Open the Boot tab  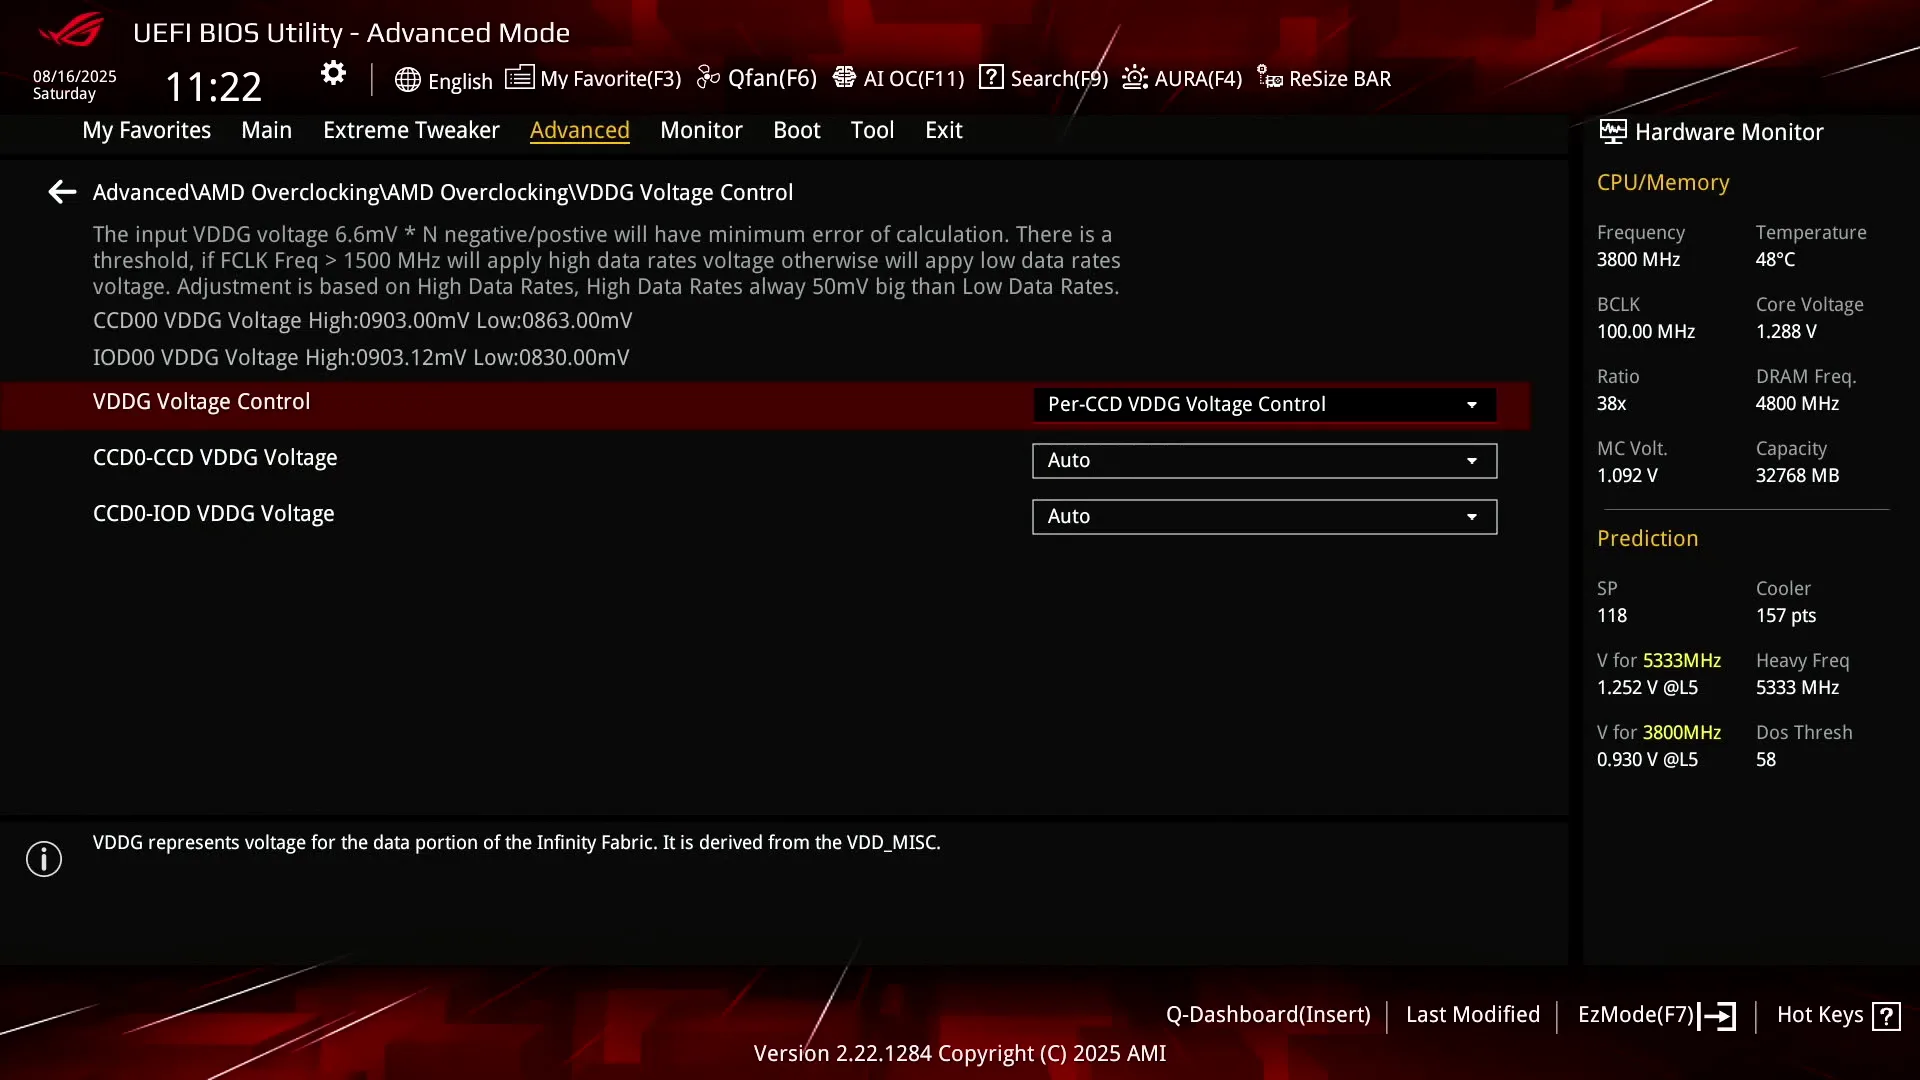pyautogui.click(x=796, y=130)
